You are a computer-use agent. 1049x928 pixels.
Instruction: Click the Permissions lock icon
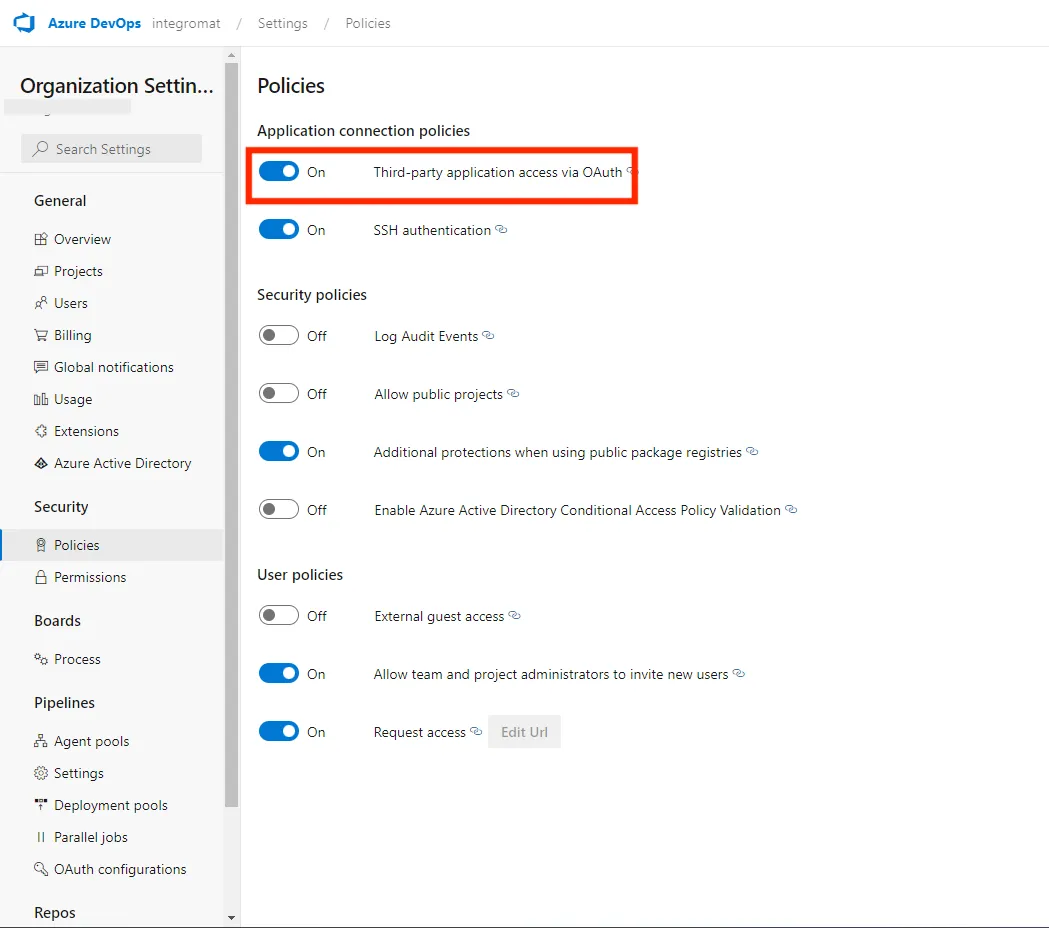point(41,577)
